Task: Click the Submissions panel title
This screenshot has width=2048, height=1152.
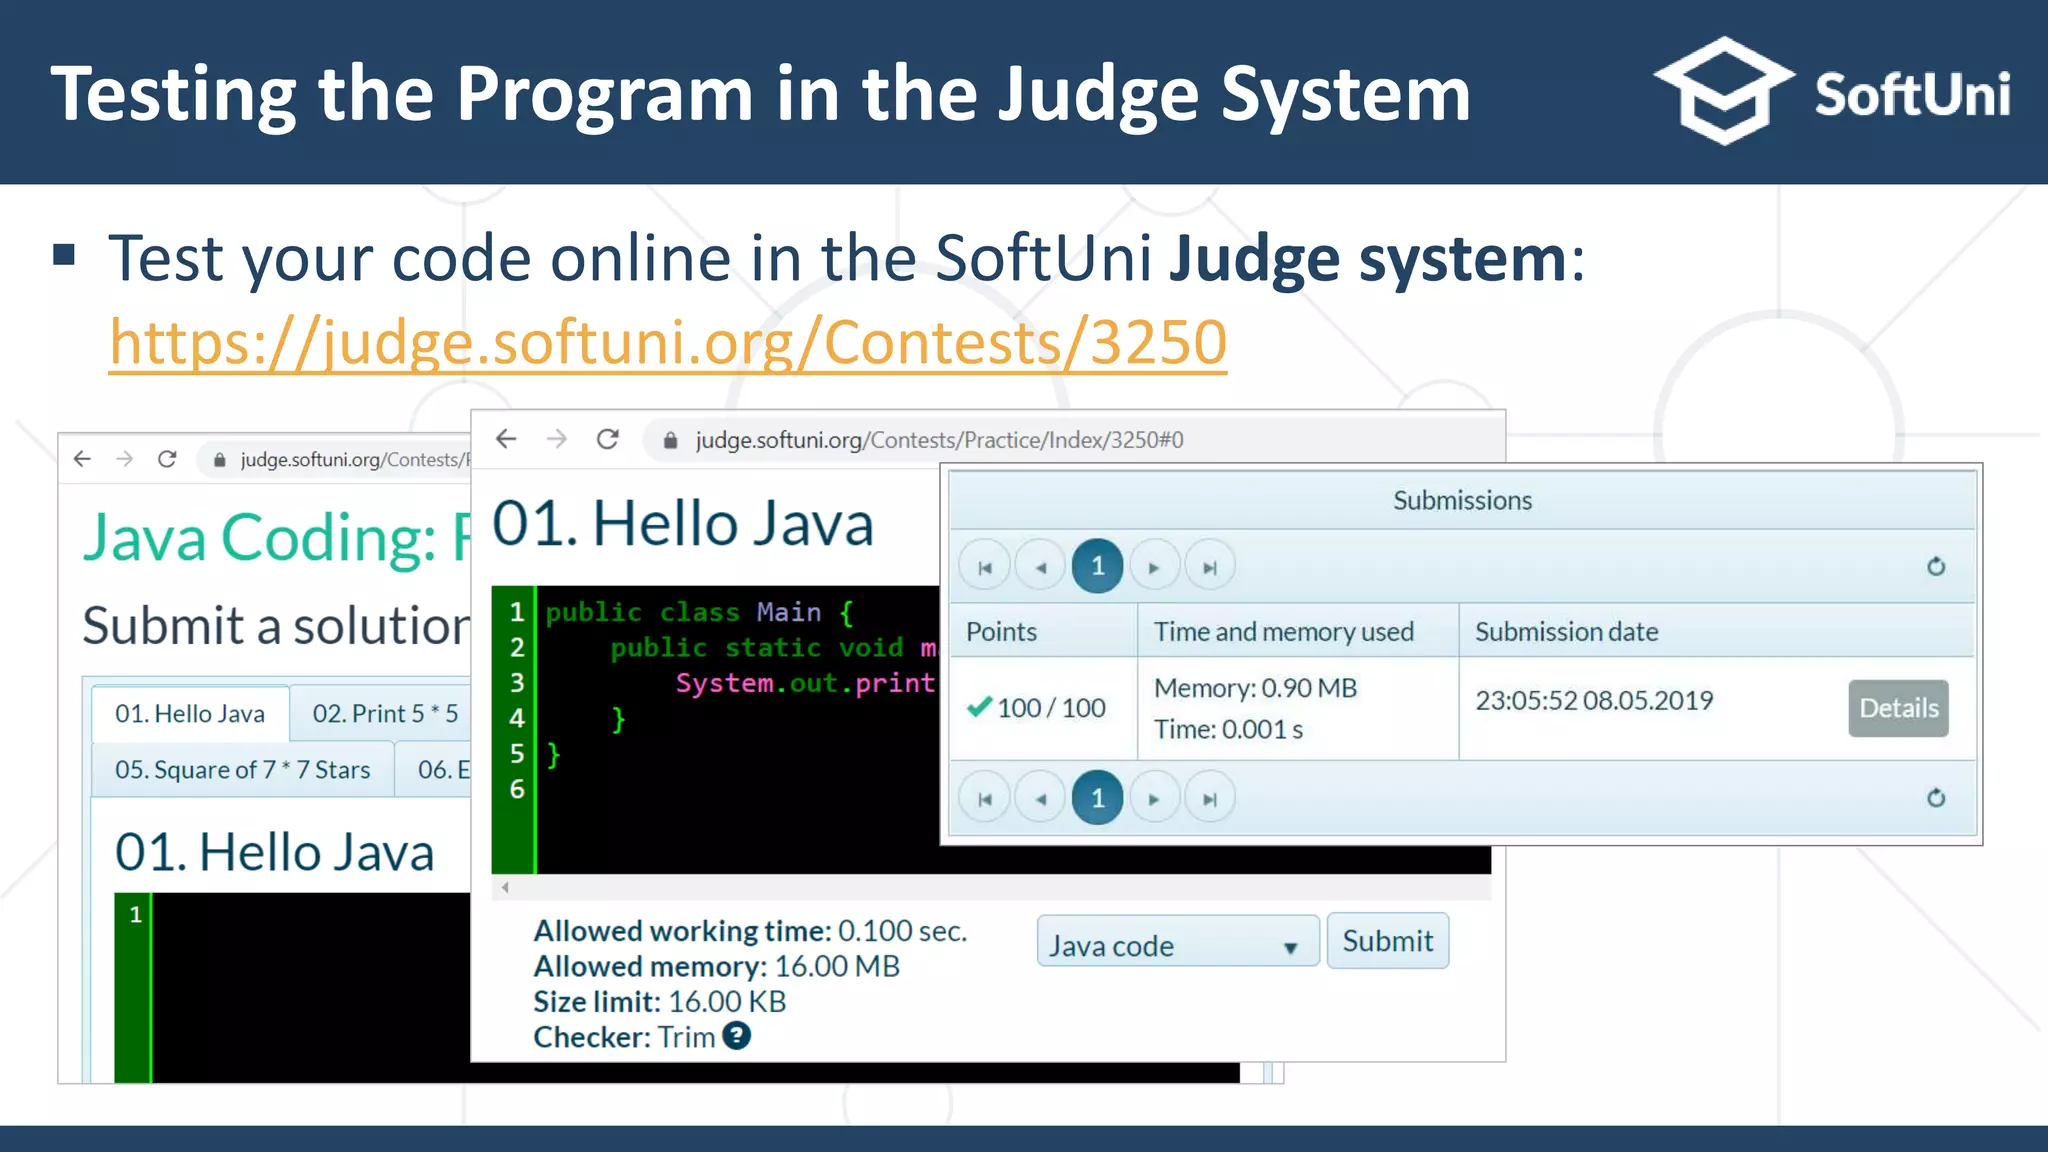Action: (1462, 500)
